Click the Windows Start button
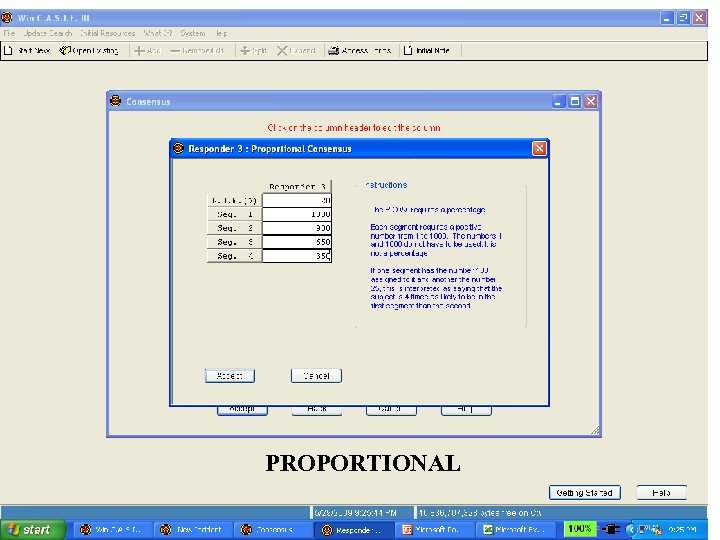The width and height of the screenshot is (720, 540). tap(33, 529)
